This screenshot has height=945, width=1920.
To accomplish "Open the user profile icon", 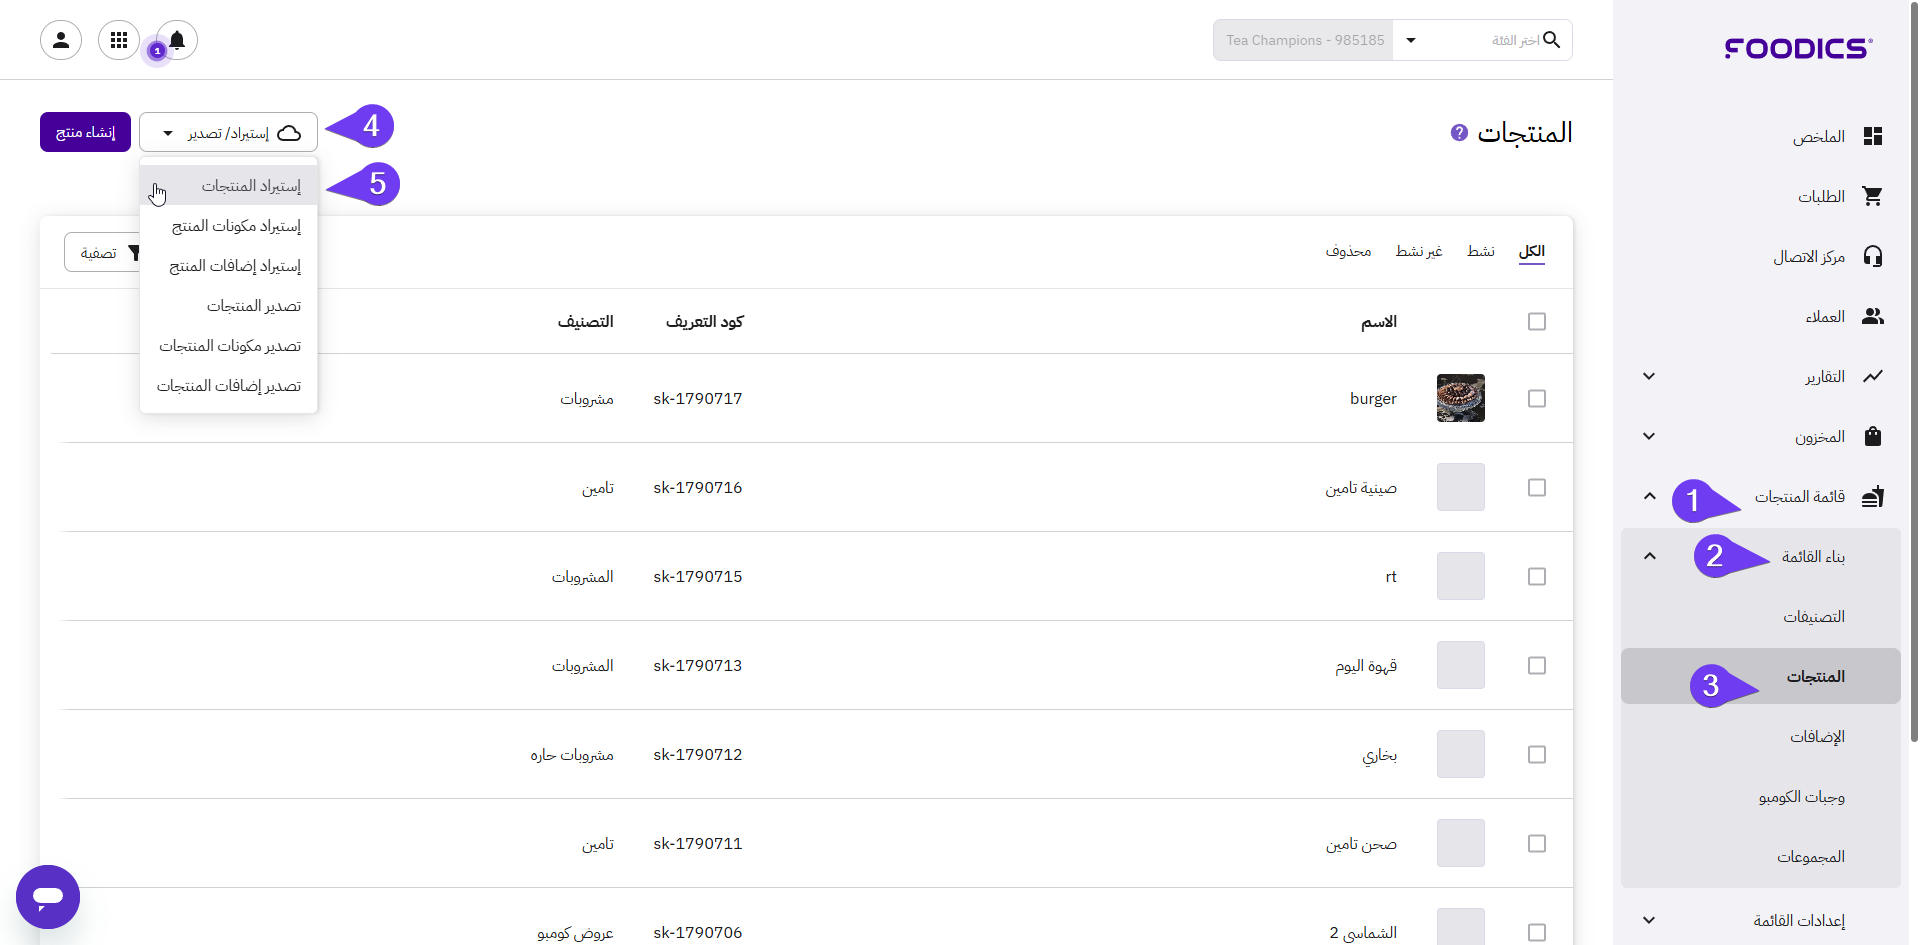I will 61,40.
